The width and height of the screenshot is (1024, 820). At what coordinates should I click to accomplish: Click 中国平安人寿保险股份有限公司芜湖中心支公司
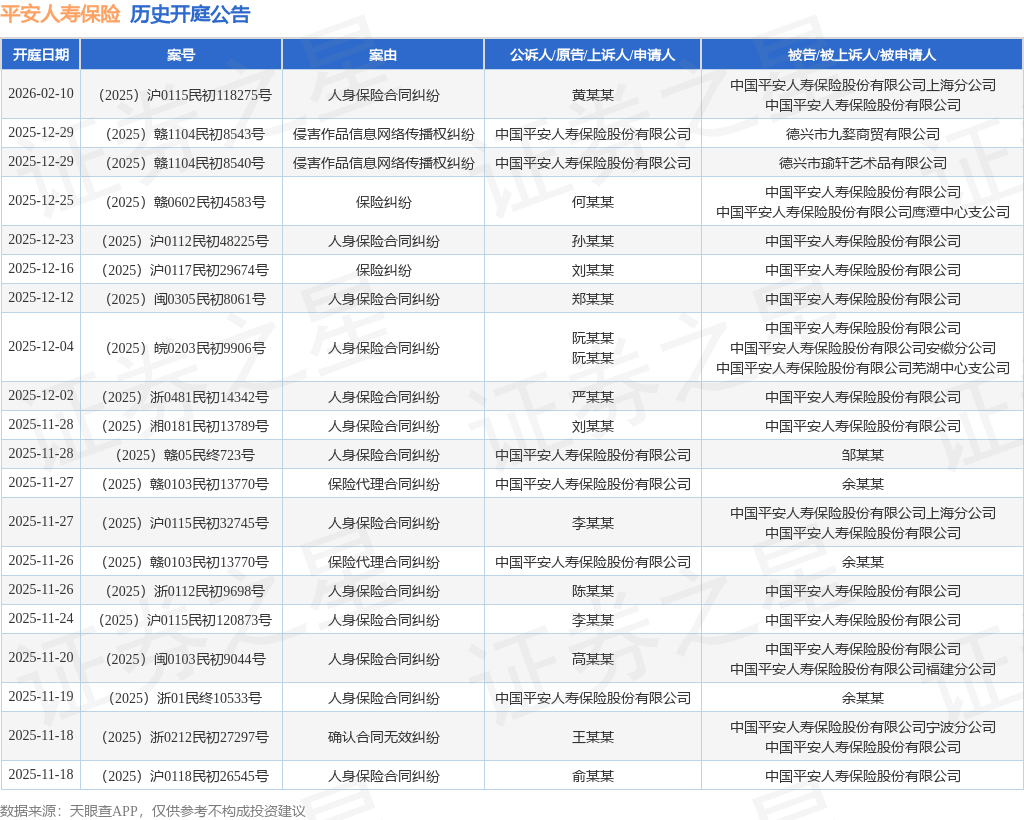click(x=863, y=368)
